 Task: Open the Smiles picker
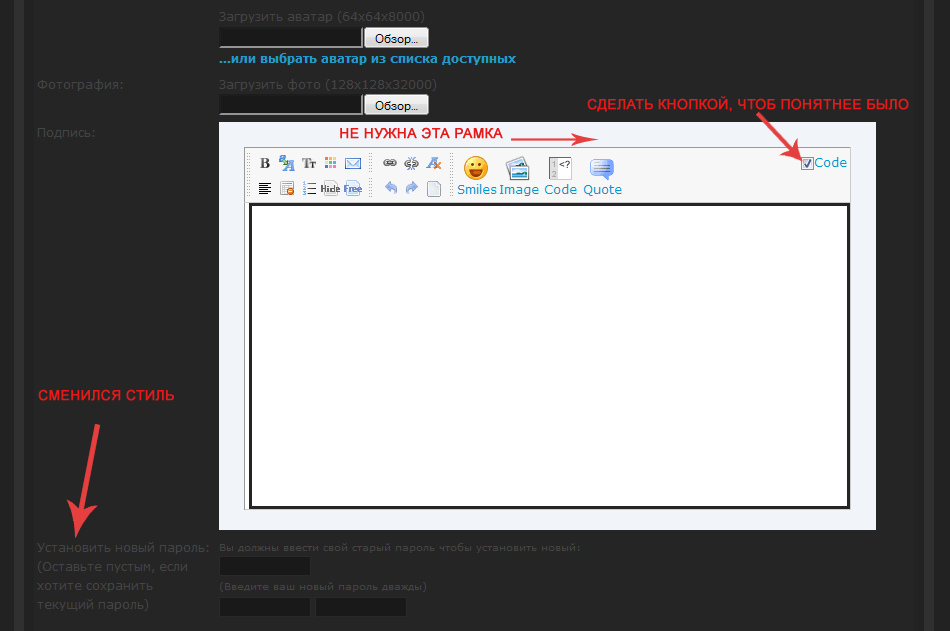[x=477, y=176]
